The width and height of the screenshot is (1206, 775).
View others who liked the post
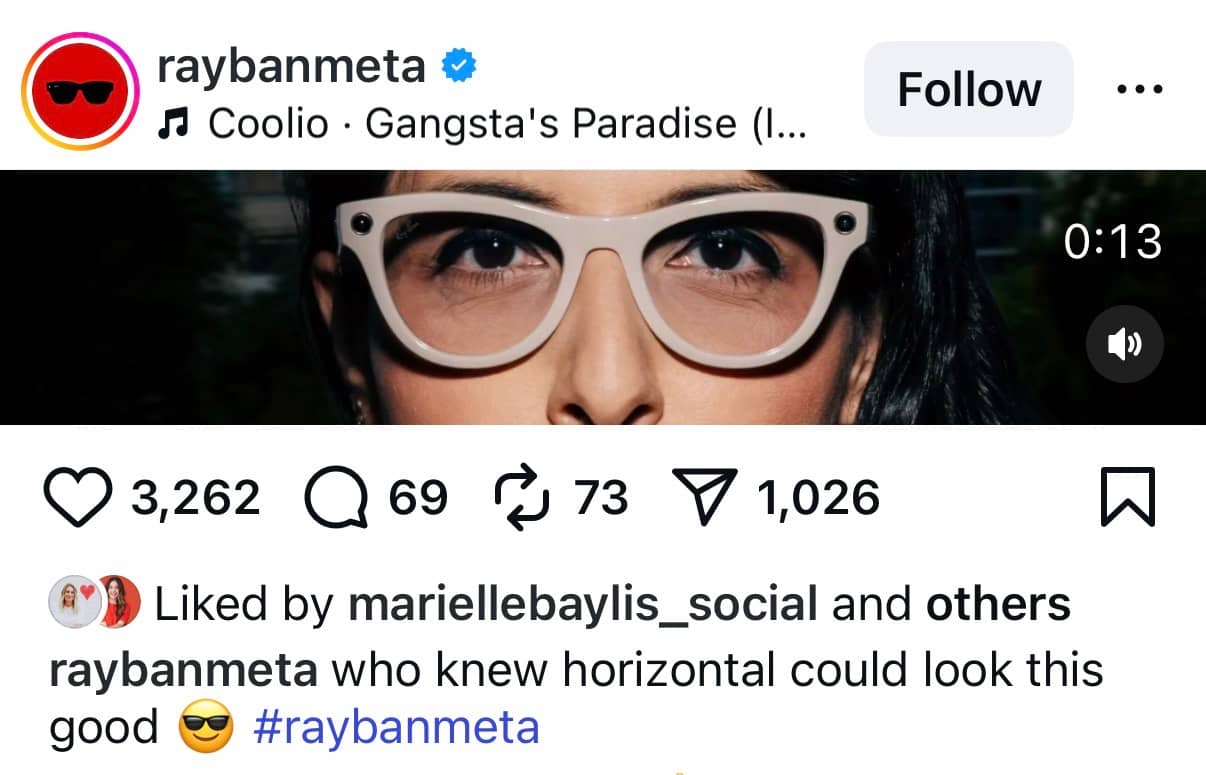pyautogui.click(x=997, y=604)
